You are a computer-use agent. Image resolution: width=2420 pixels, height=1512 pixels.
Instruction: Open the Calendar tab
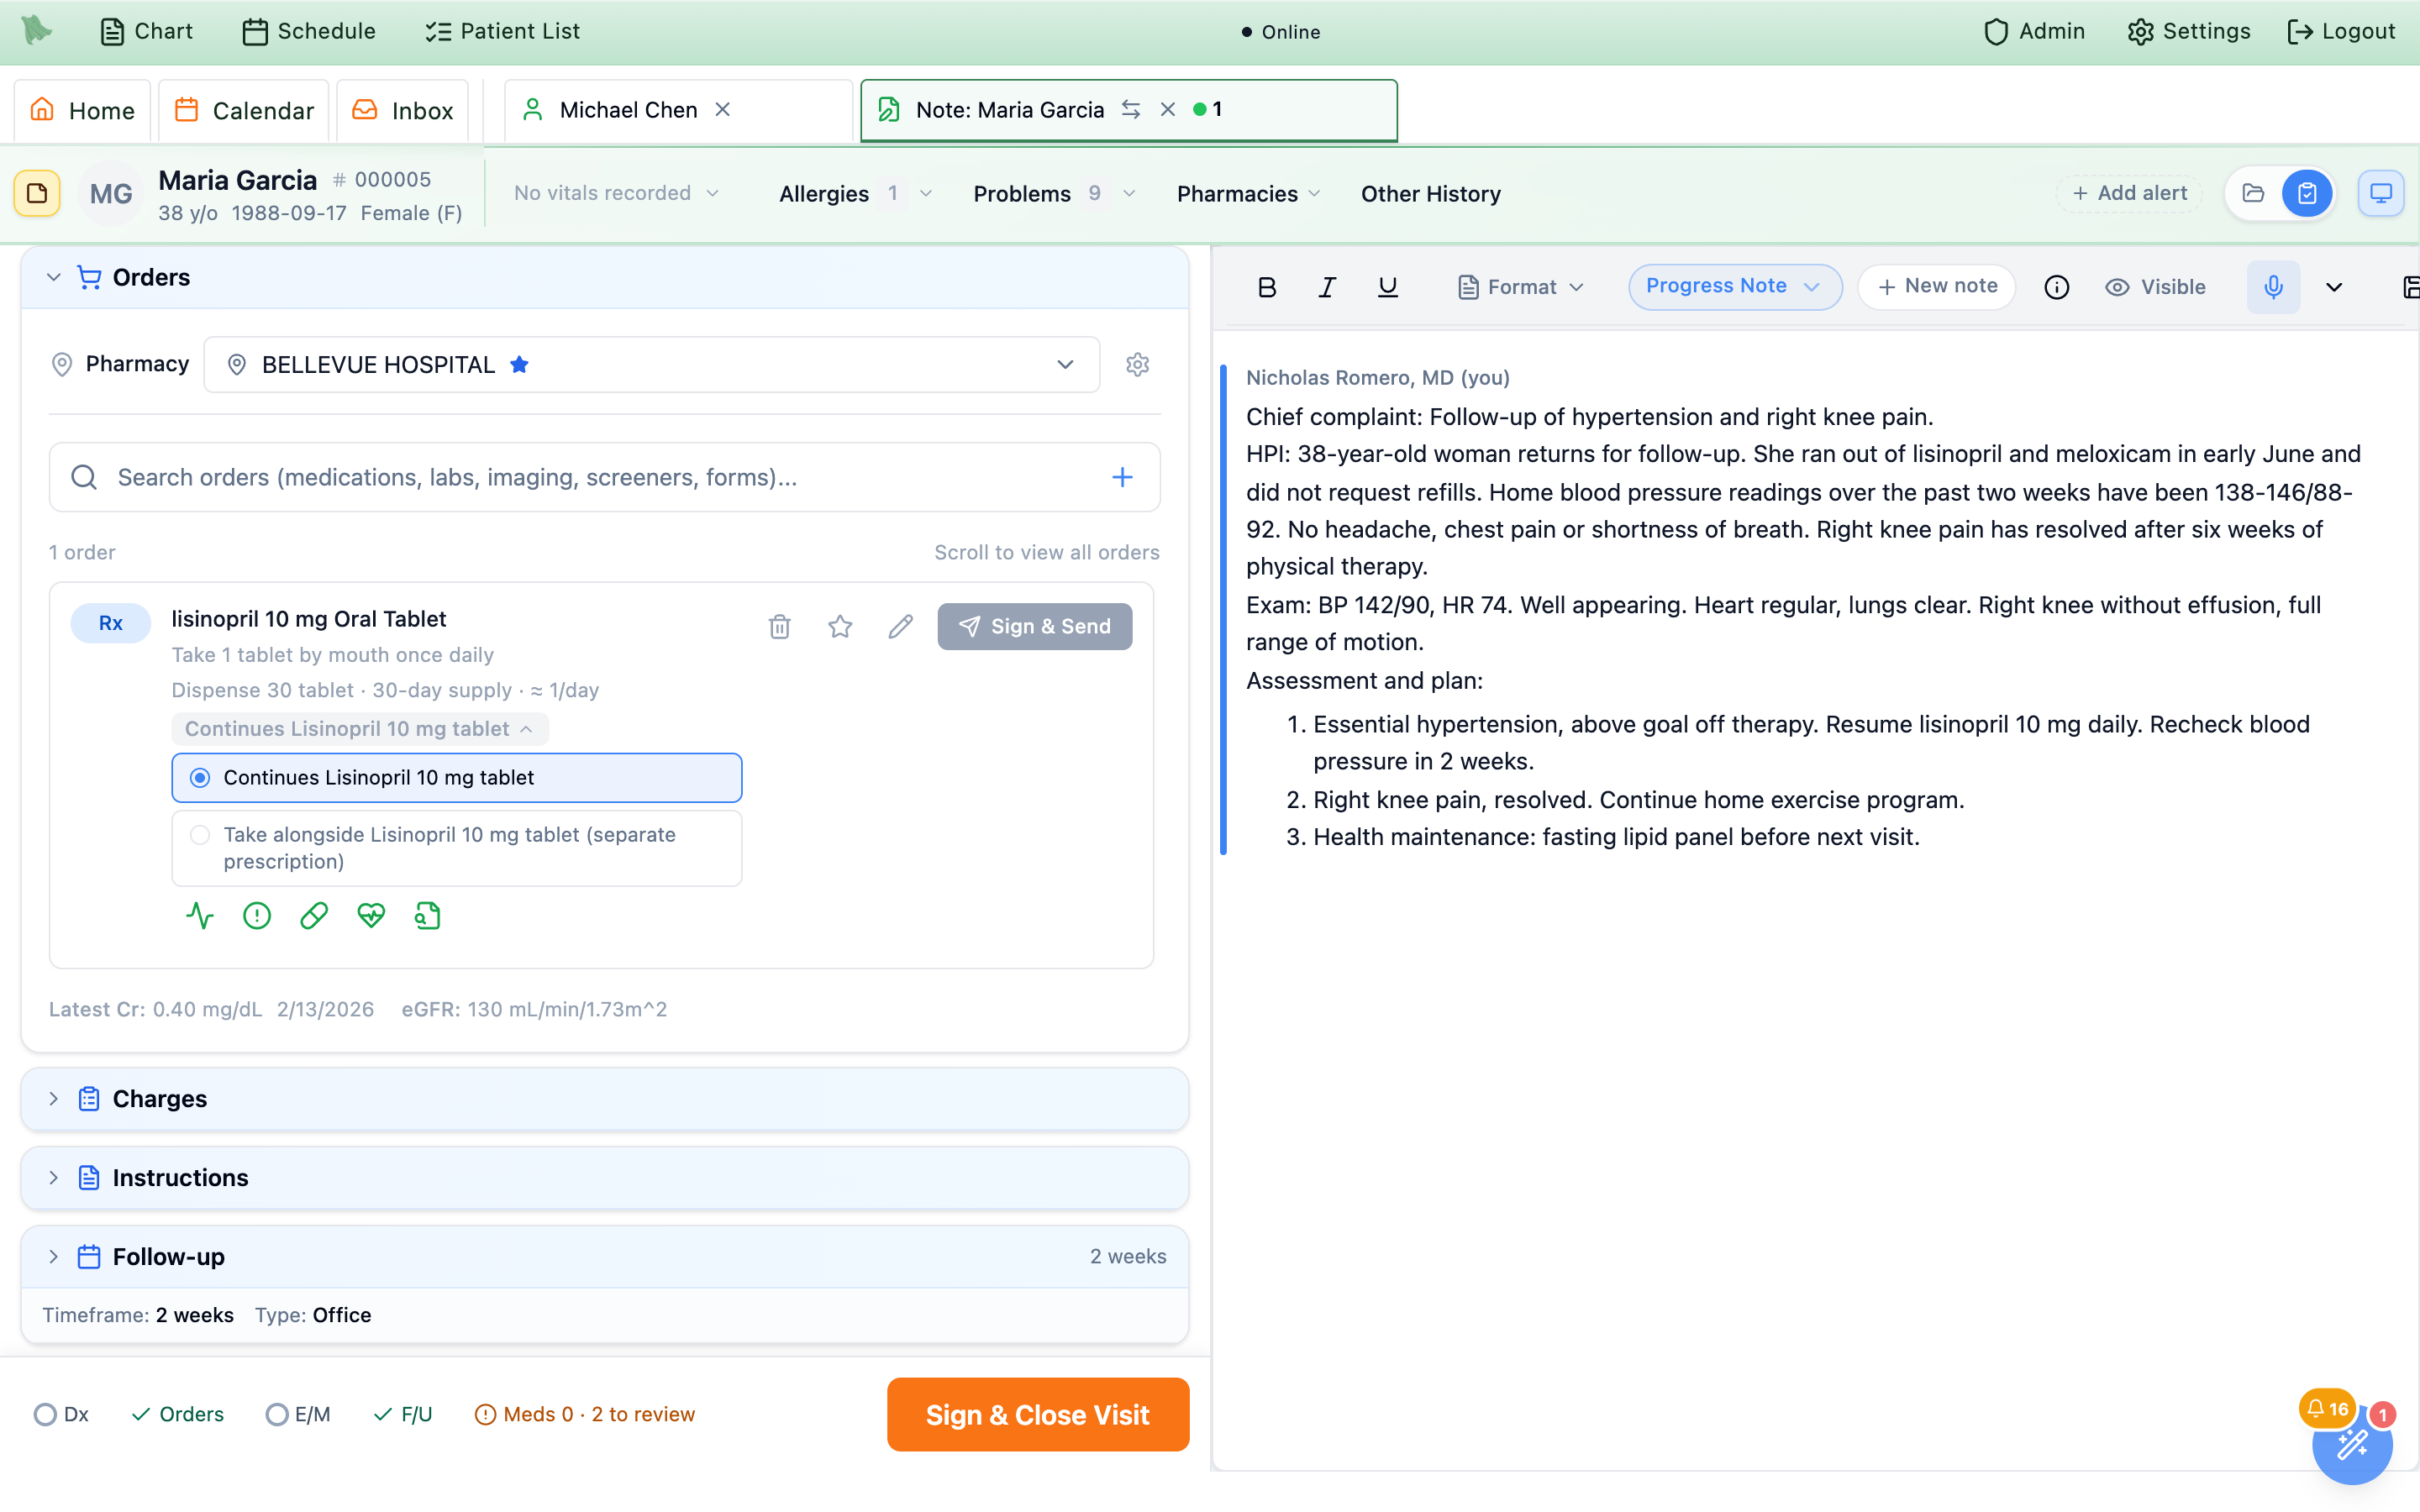coord(244,110)
